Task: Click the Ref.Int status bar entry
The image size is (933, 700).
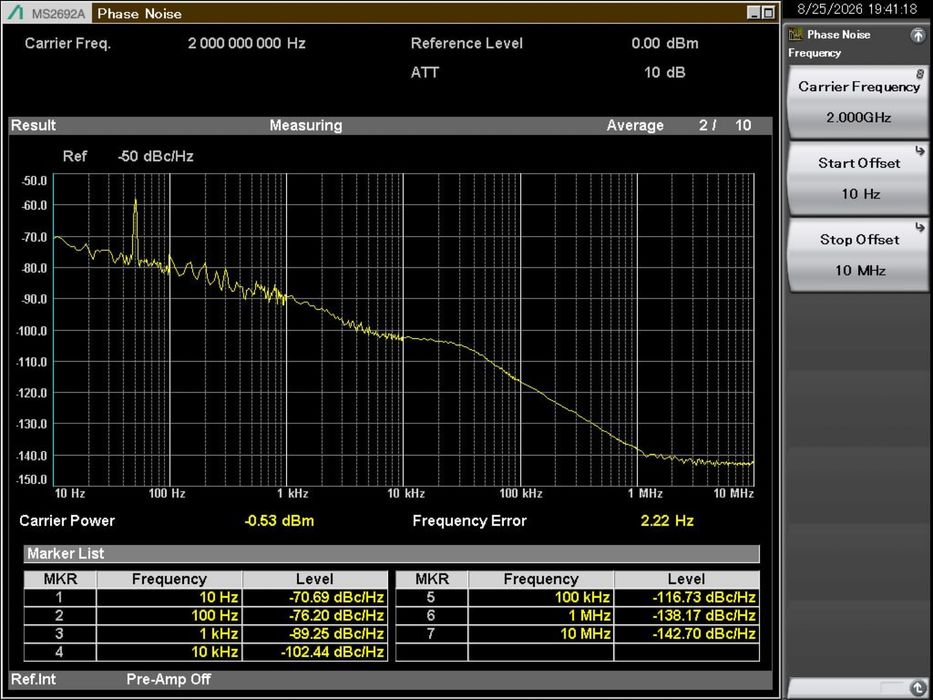Action: 33,679
